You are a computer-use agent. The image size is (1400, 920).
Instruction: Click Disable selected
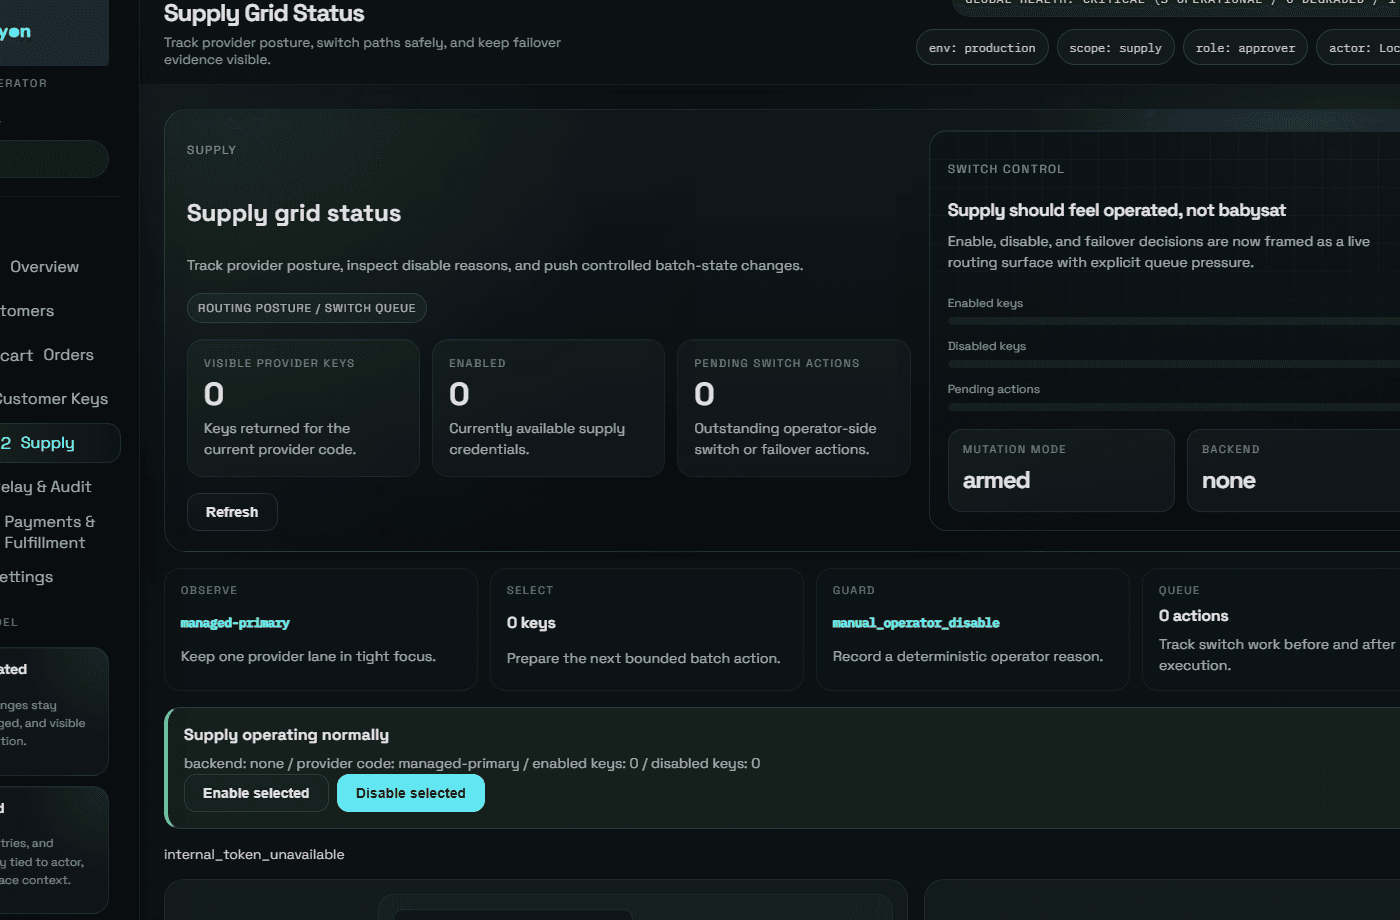410,793
